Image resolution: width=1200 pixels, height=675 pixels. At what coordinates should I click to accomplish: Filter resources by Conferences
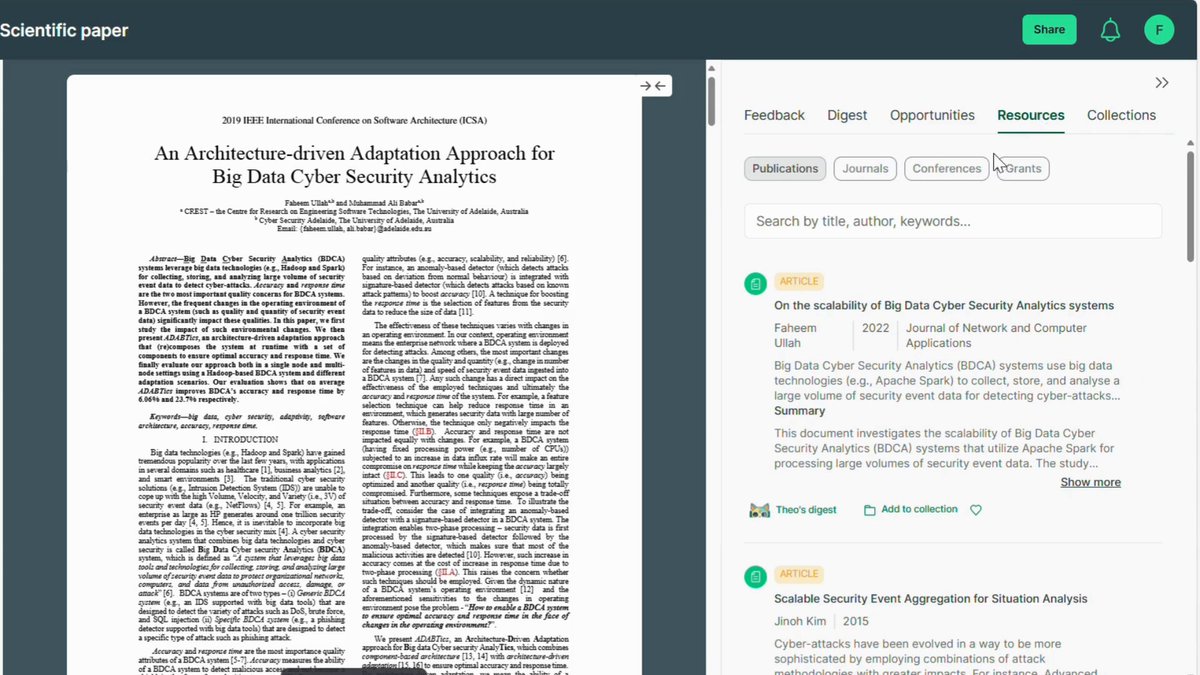coord(946,169)
